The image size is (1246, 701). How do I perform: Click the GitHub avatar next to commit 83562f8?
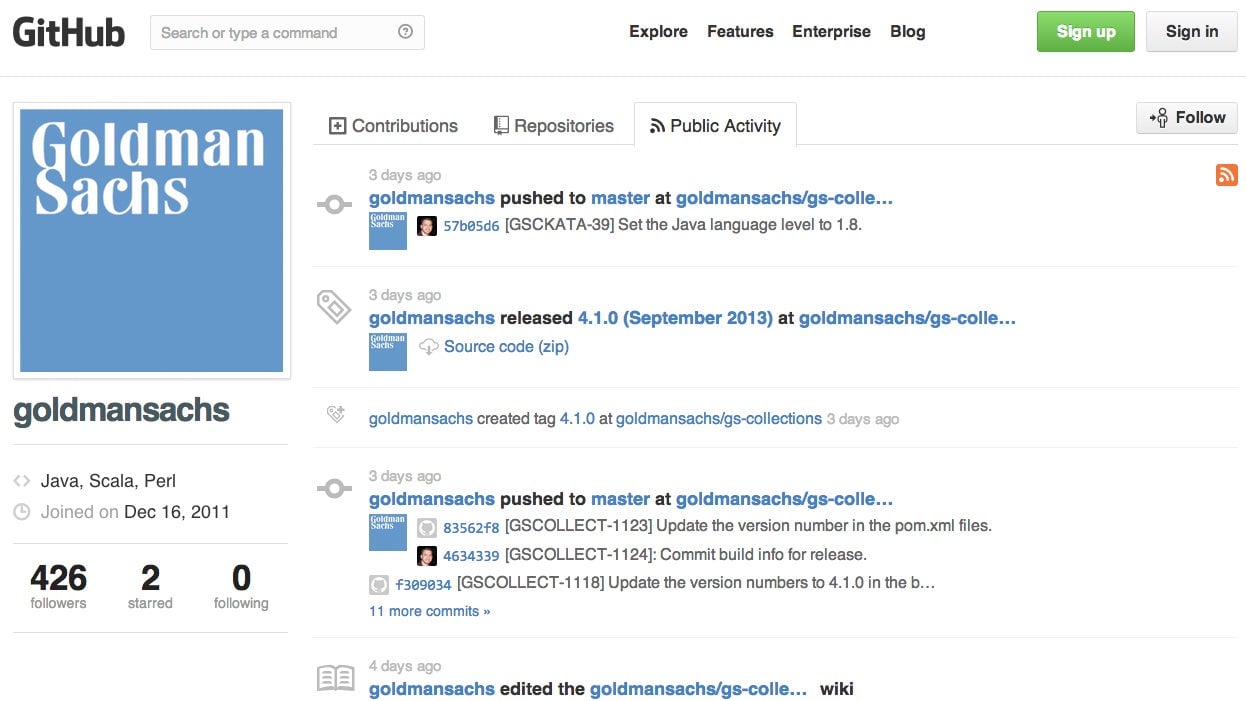click(427, 527)
